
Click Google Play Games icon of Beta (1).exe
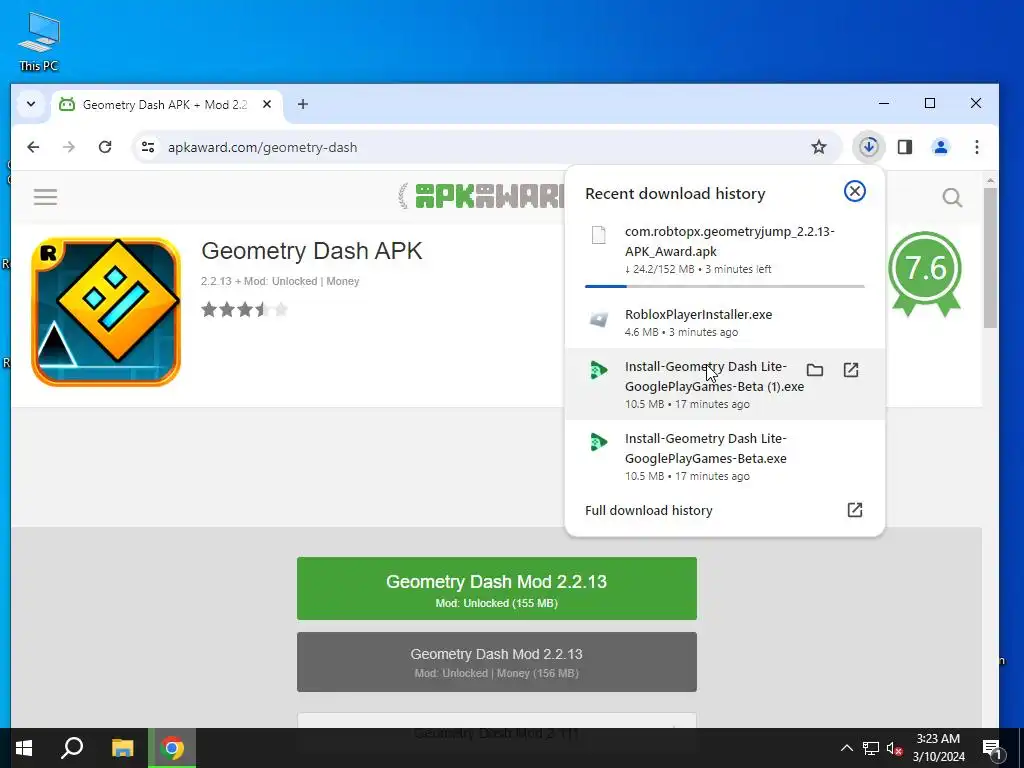[598, 370]
